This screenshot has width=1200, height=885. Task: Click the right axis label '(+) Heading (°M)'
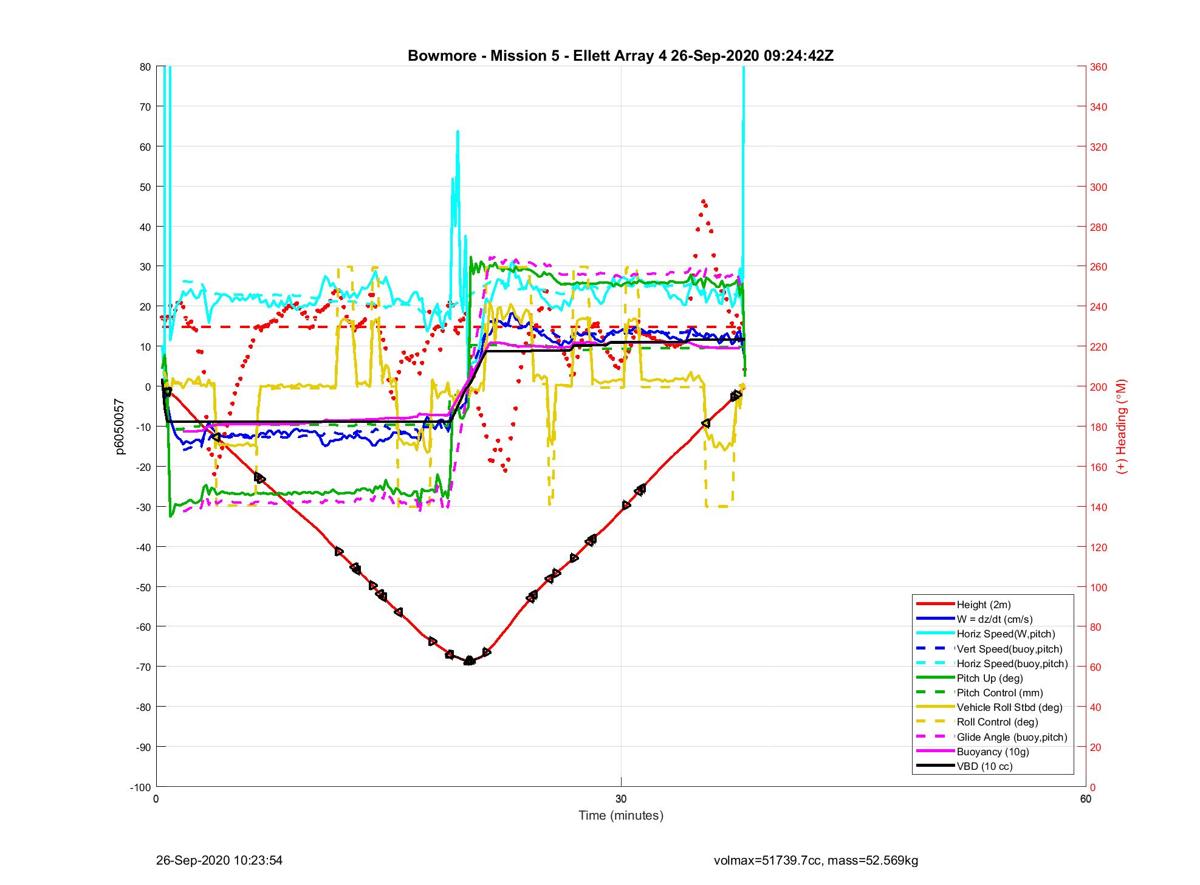[1122, 427]
